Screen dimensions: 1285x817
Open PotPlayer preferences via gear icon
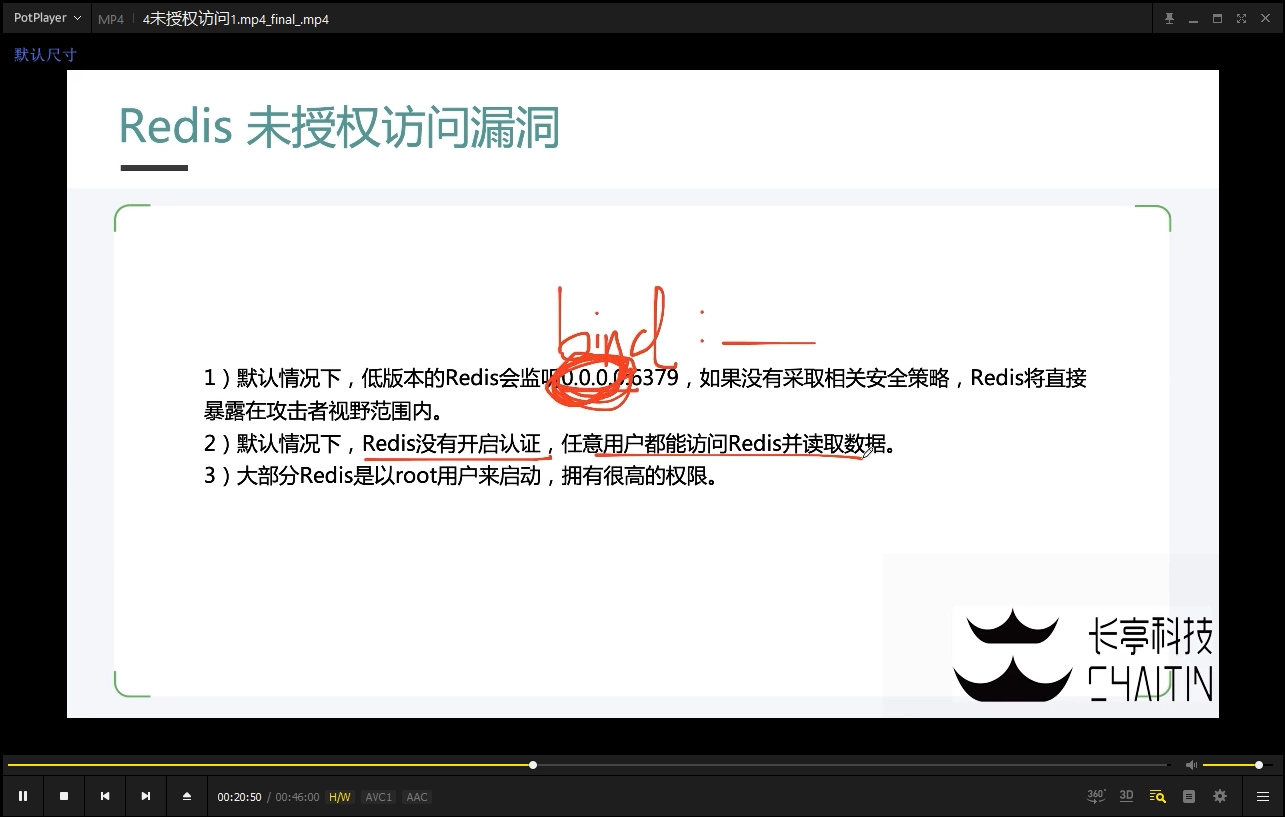[1220, 795]
